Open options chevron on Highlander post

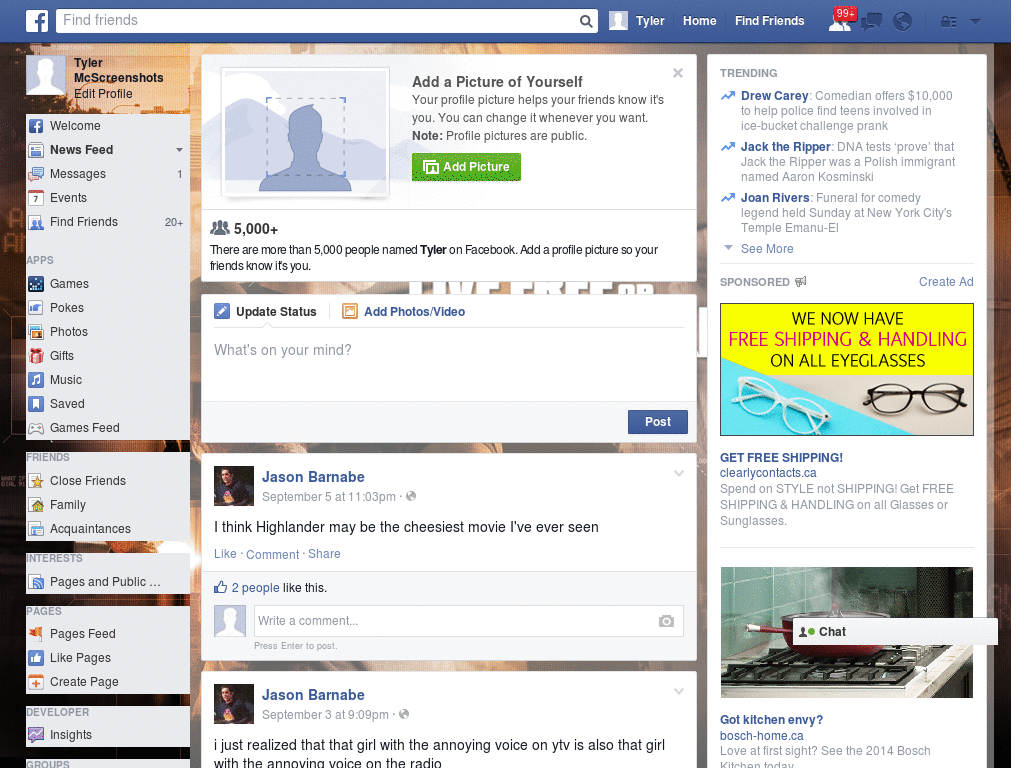tap(679, 473)
